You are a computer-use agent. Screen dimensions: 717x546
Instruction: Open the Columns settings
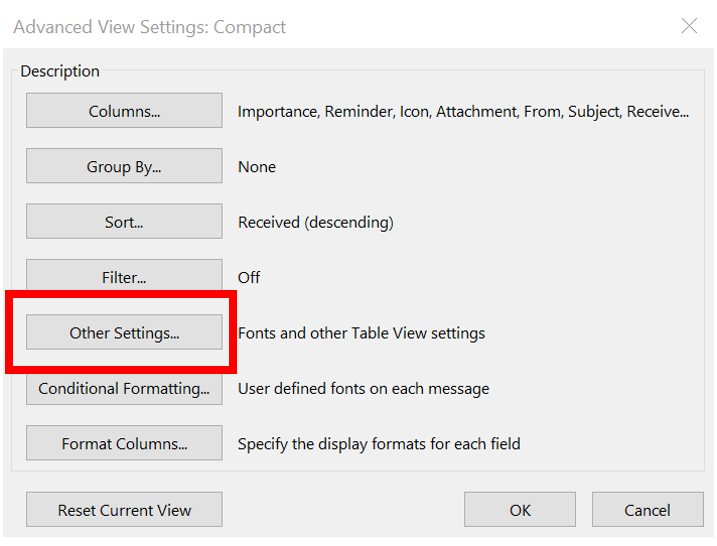tap(124, 111)
